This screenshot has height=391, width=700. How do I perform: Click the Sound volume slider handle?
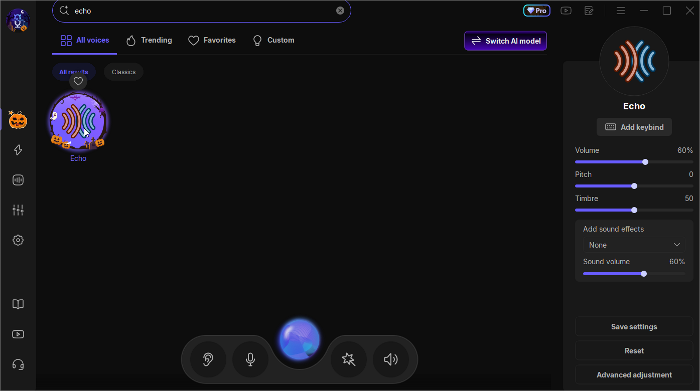point(644,274)
